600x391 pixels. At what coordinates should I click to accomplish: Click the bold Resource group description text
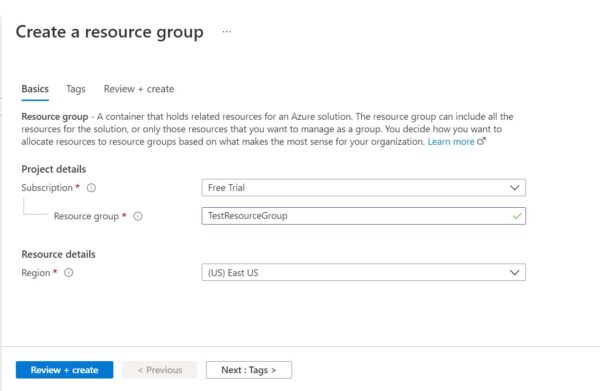(x=55, y=117)
